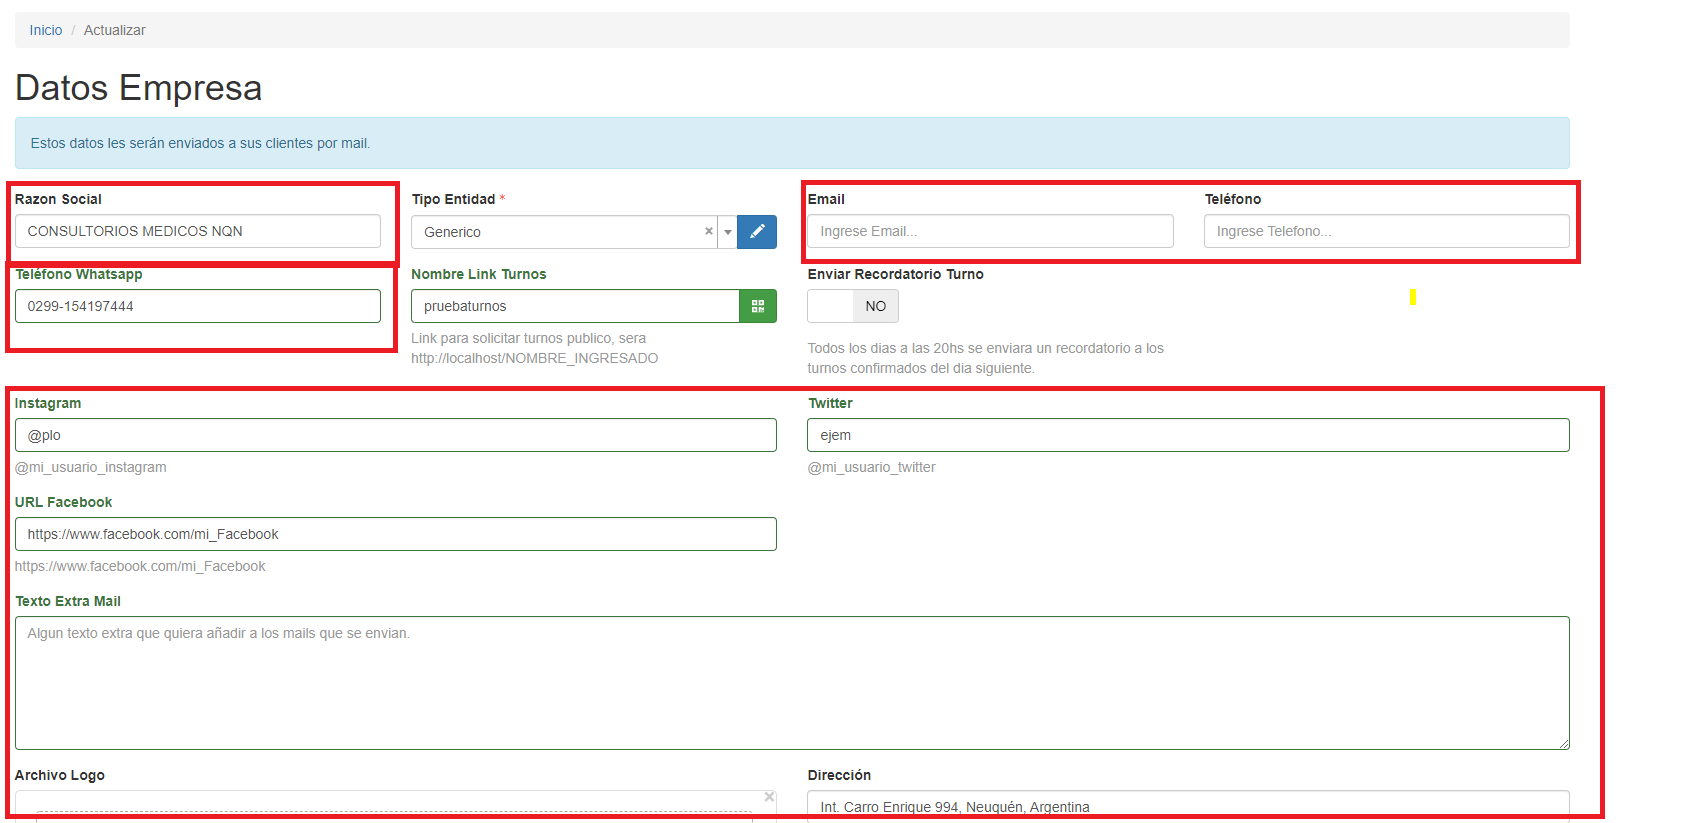Click the Nombre Link Turnos text box
The image size is (1684, 823).
[x=574, y=306]
